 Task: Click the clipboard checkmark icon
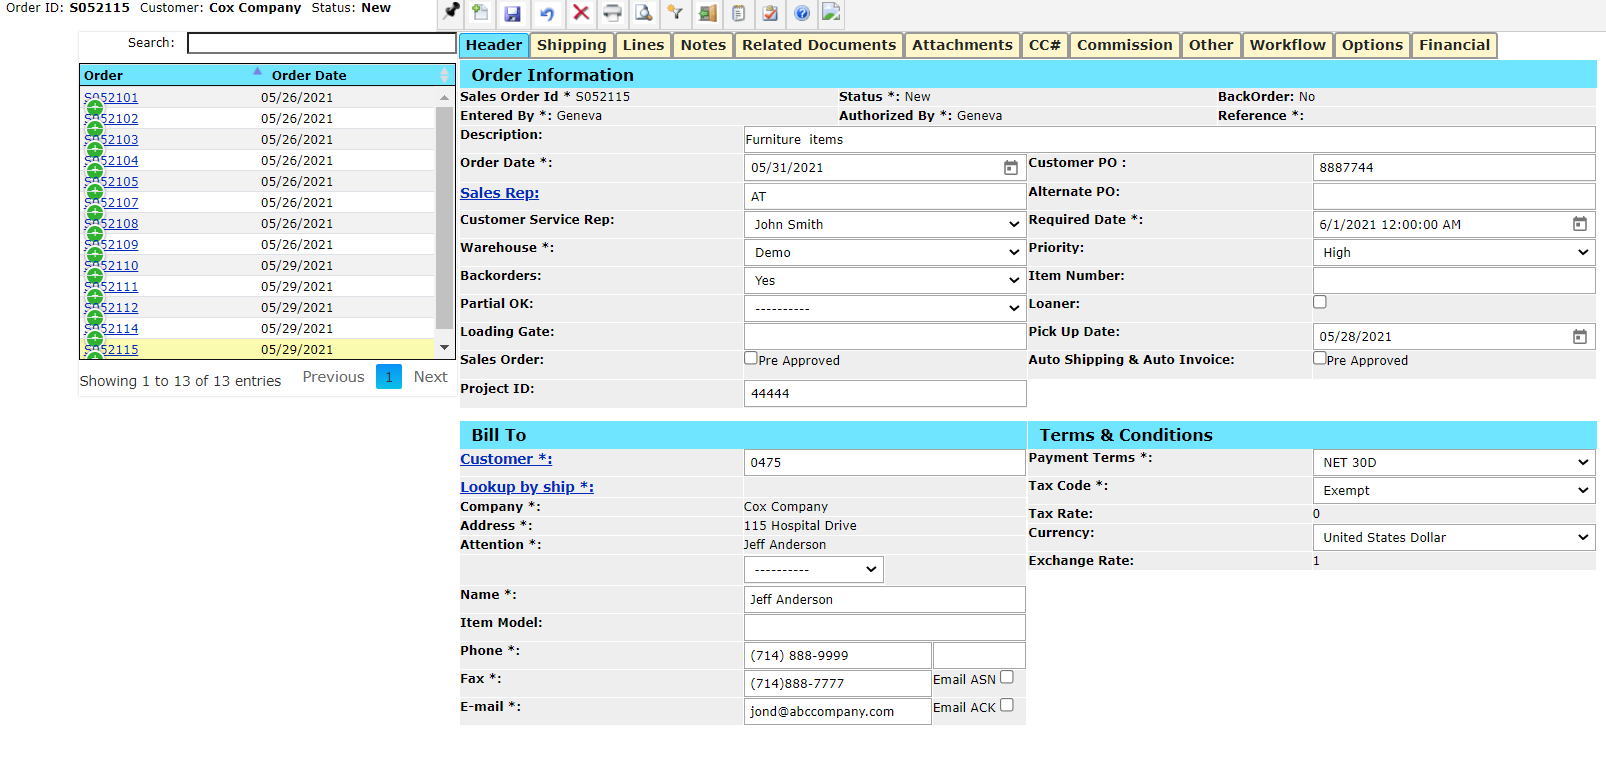(770, 13)
